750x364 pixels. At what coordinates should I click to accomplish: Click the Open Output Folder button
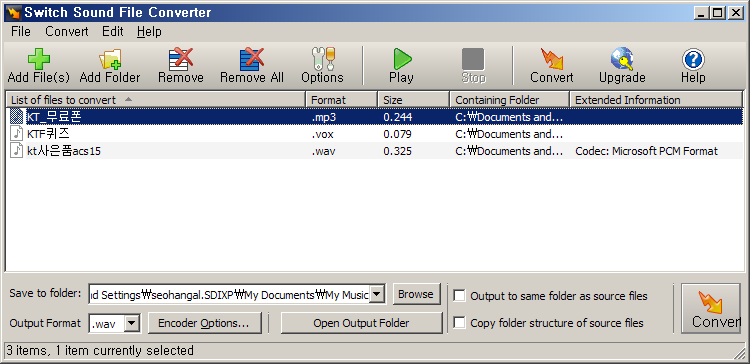(x=361, y=323)
